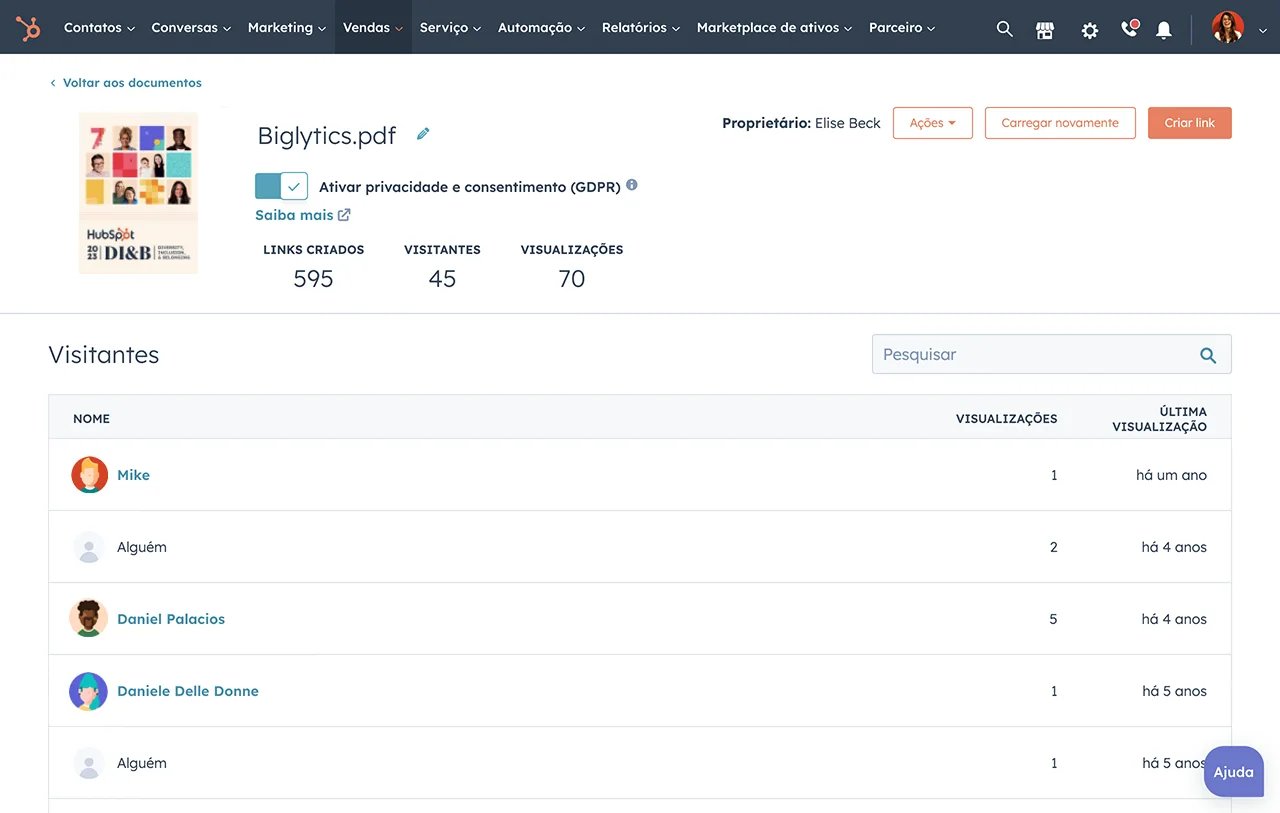The height and width of the screenshot is (813, 1280).
Task: Click the magnifier icon in the Pesquisar field
Action: pos(1207,354)
